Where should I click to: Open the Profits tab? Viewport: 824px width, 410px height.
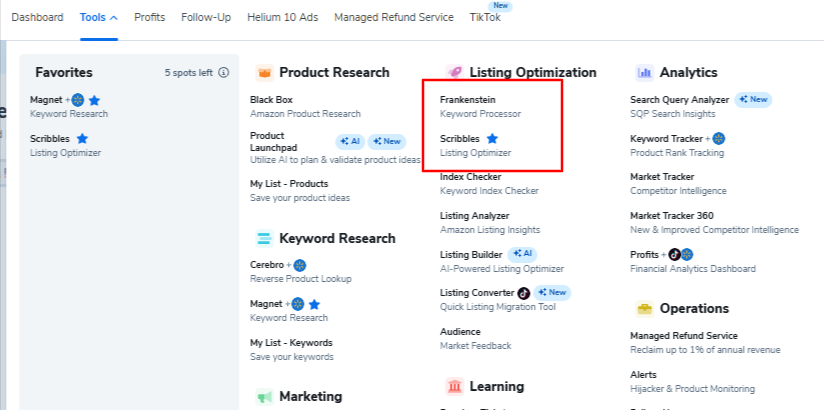[x=150, y=17]
